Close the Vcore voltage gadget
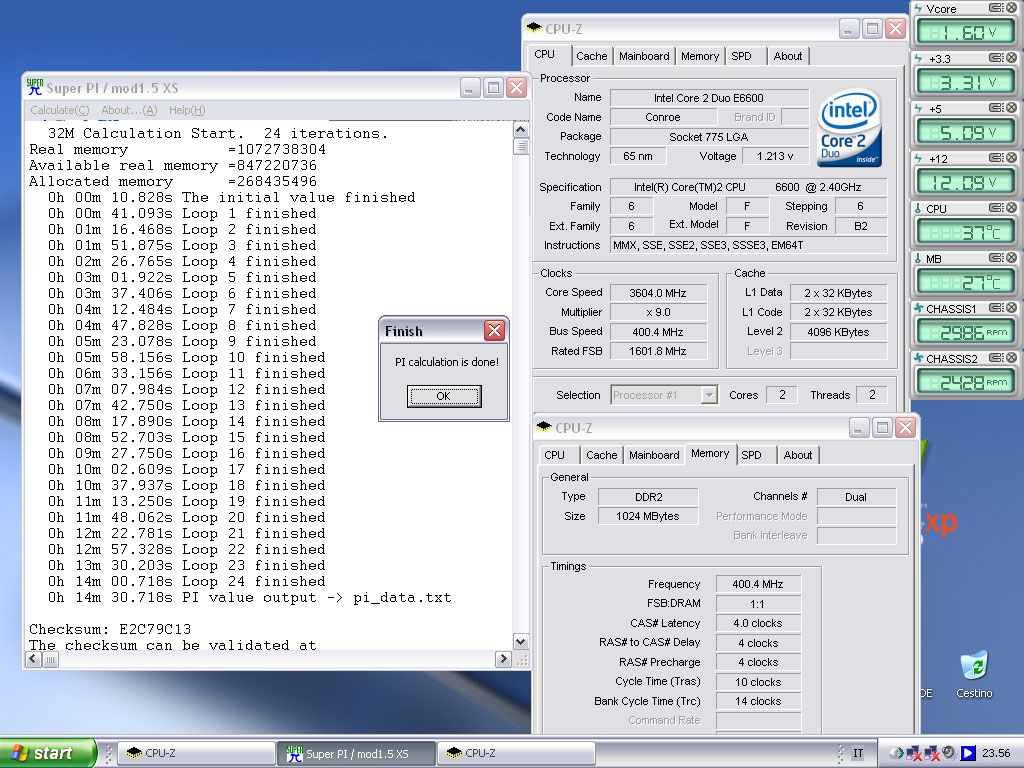The height and width of the screenshot is (768, 1024). pos(1011,8)
